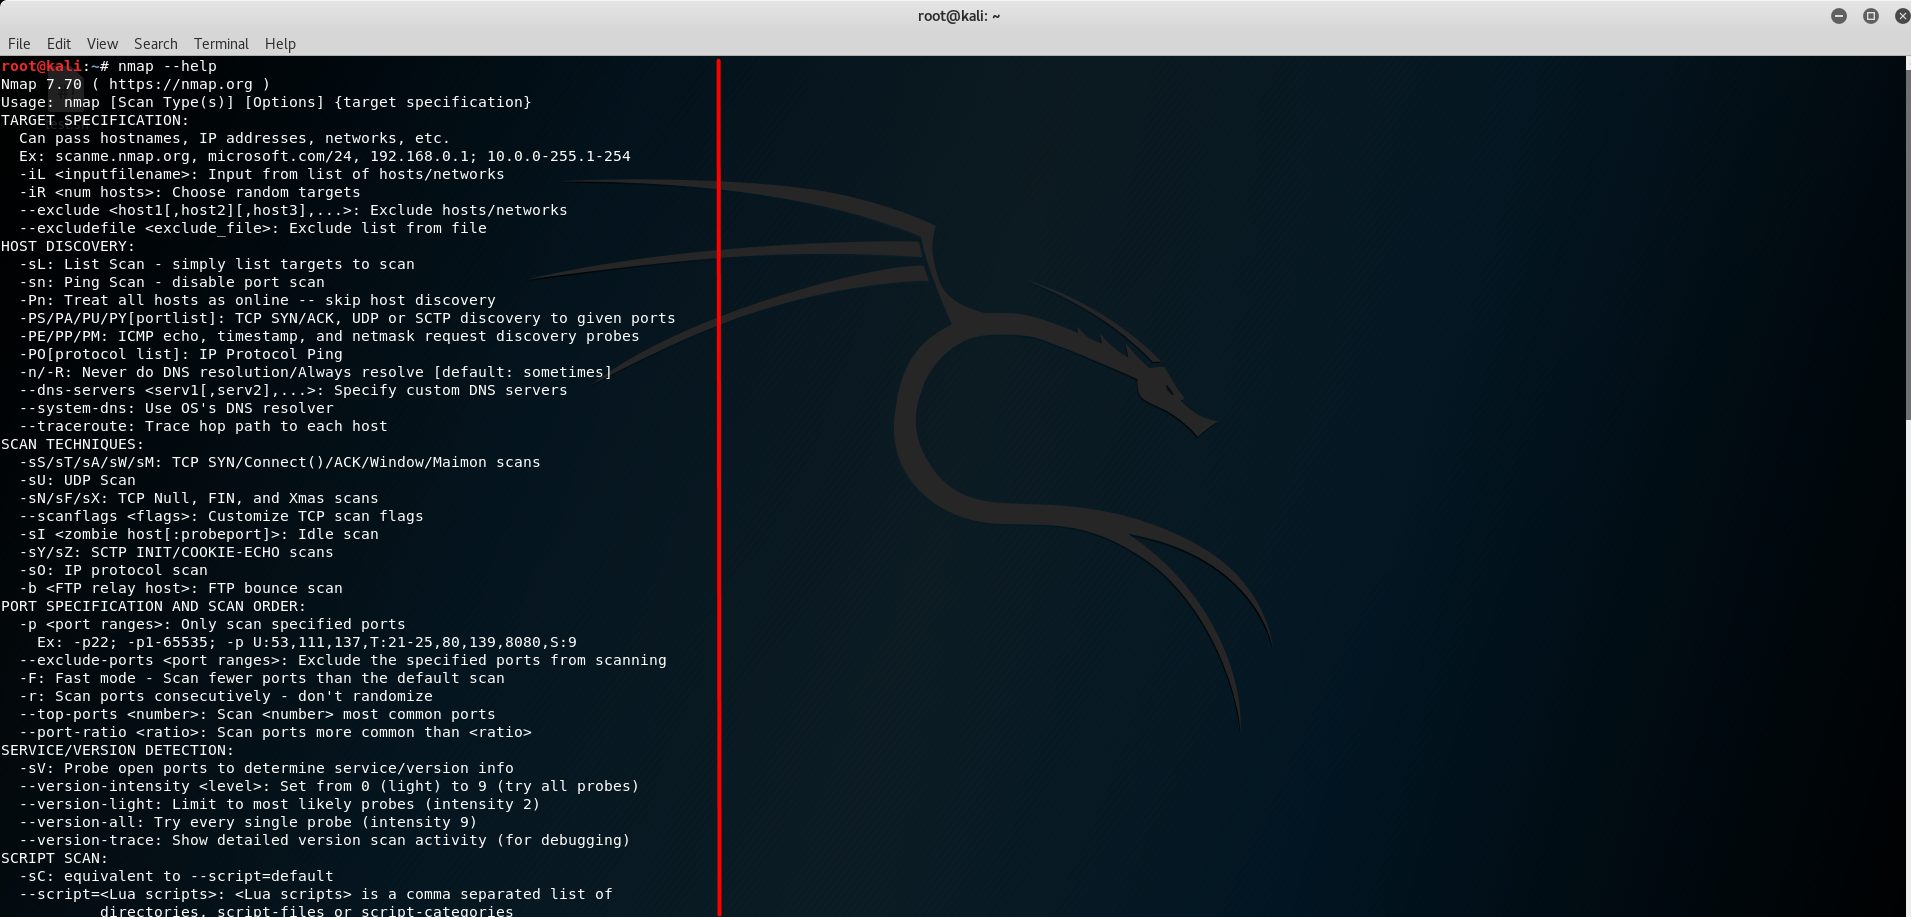Click the 'SERVICE/VERSION DETECTION:' heading
Image resolution: width=1911 pixels, height=917 pixels.
117,750
